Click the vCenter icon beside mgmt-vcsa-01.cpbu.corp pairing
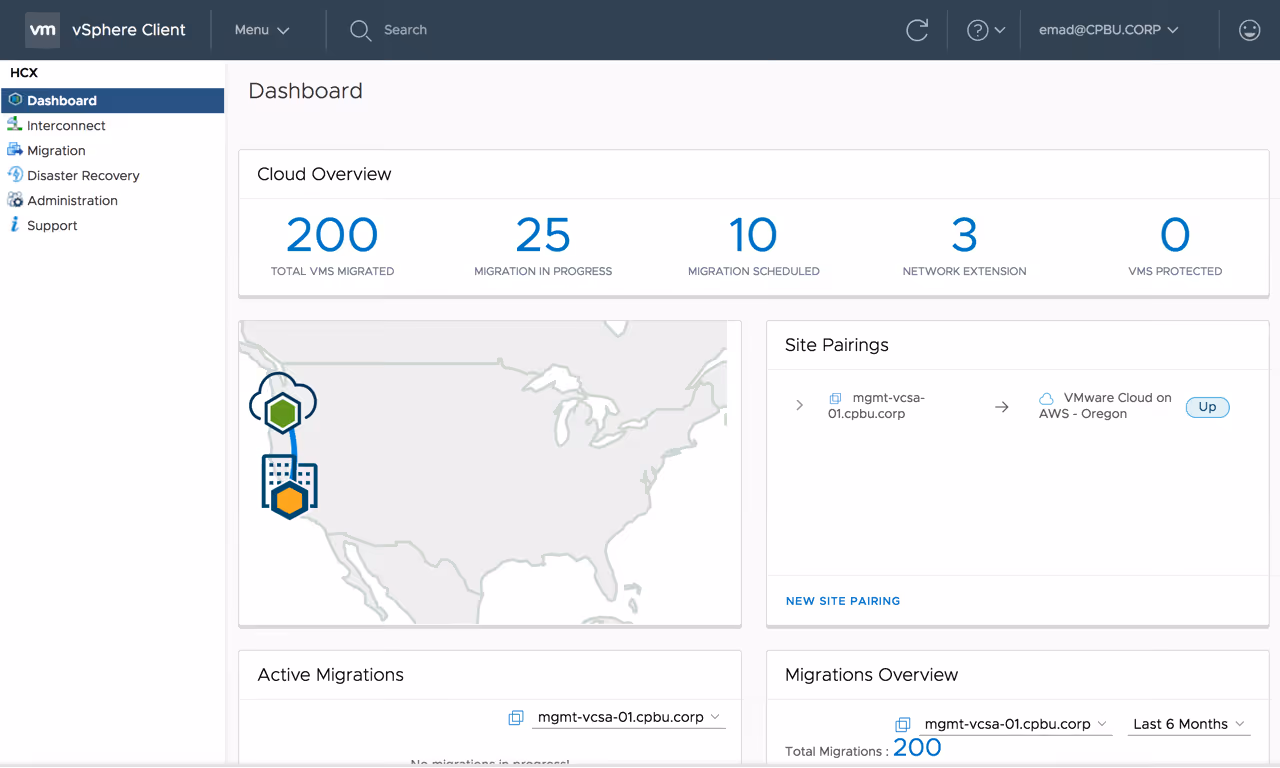Screen dimensions: 1280x768 tap(835, 398)
